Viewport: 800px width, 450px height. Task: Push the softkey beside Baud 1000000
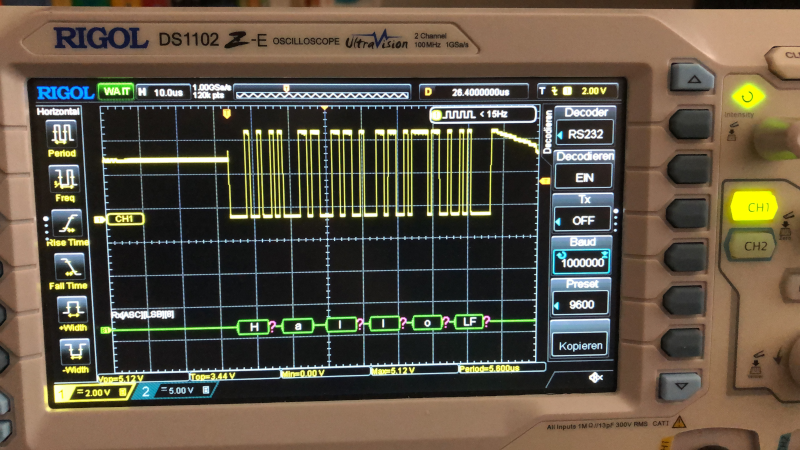pyautogui.click(x=684, y=257)
